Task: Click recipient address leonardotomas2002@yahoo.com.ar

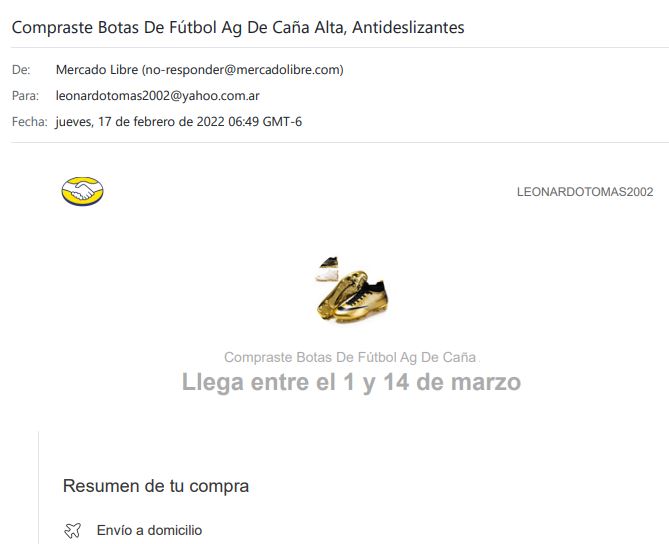Action: click(157, 96)
